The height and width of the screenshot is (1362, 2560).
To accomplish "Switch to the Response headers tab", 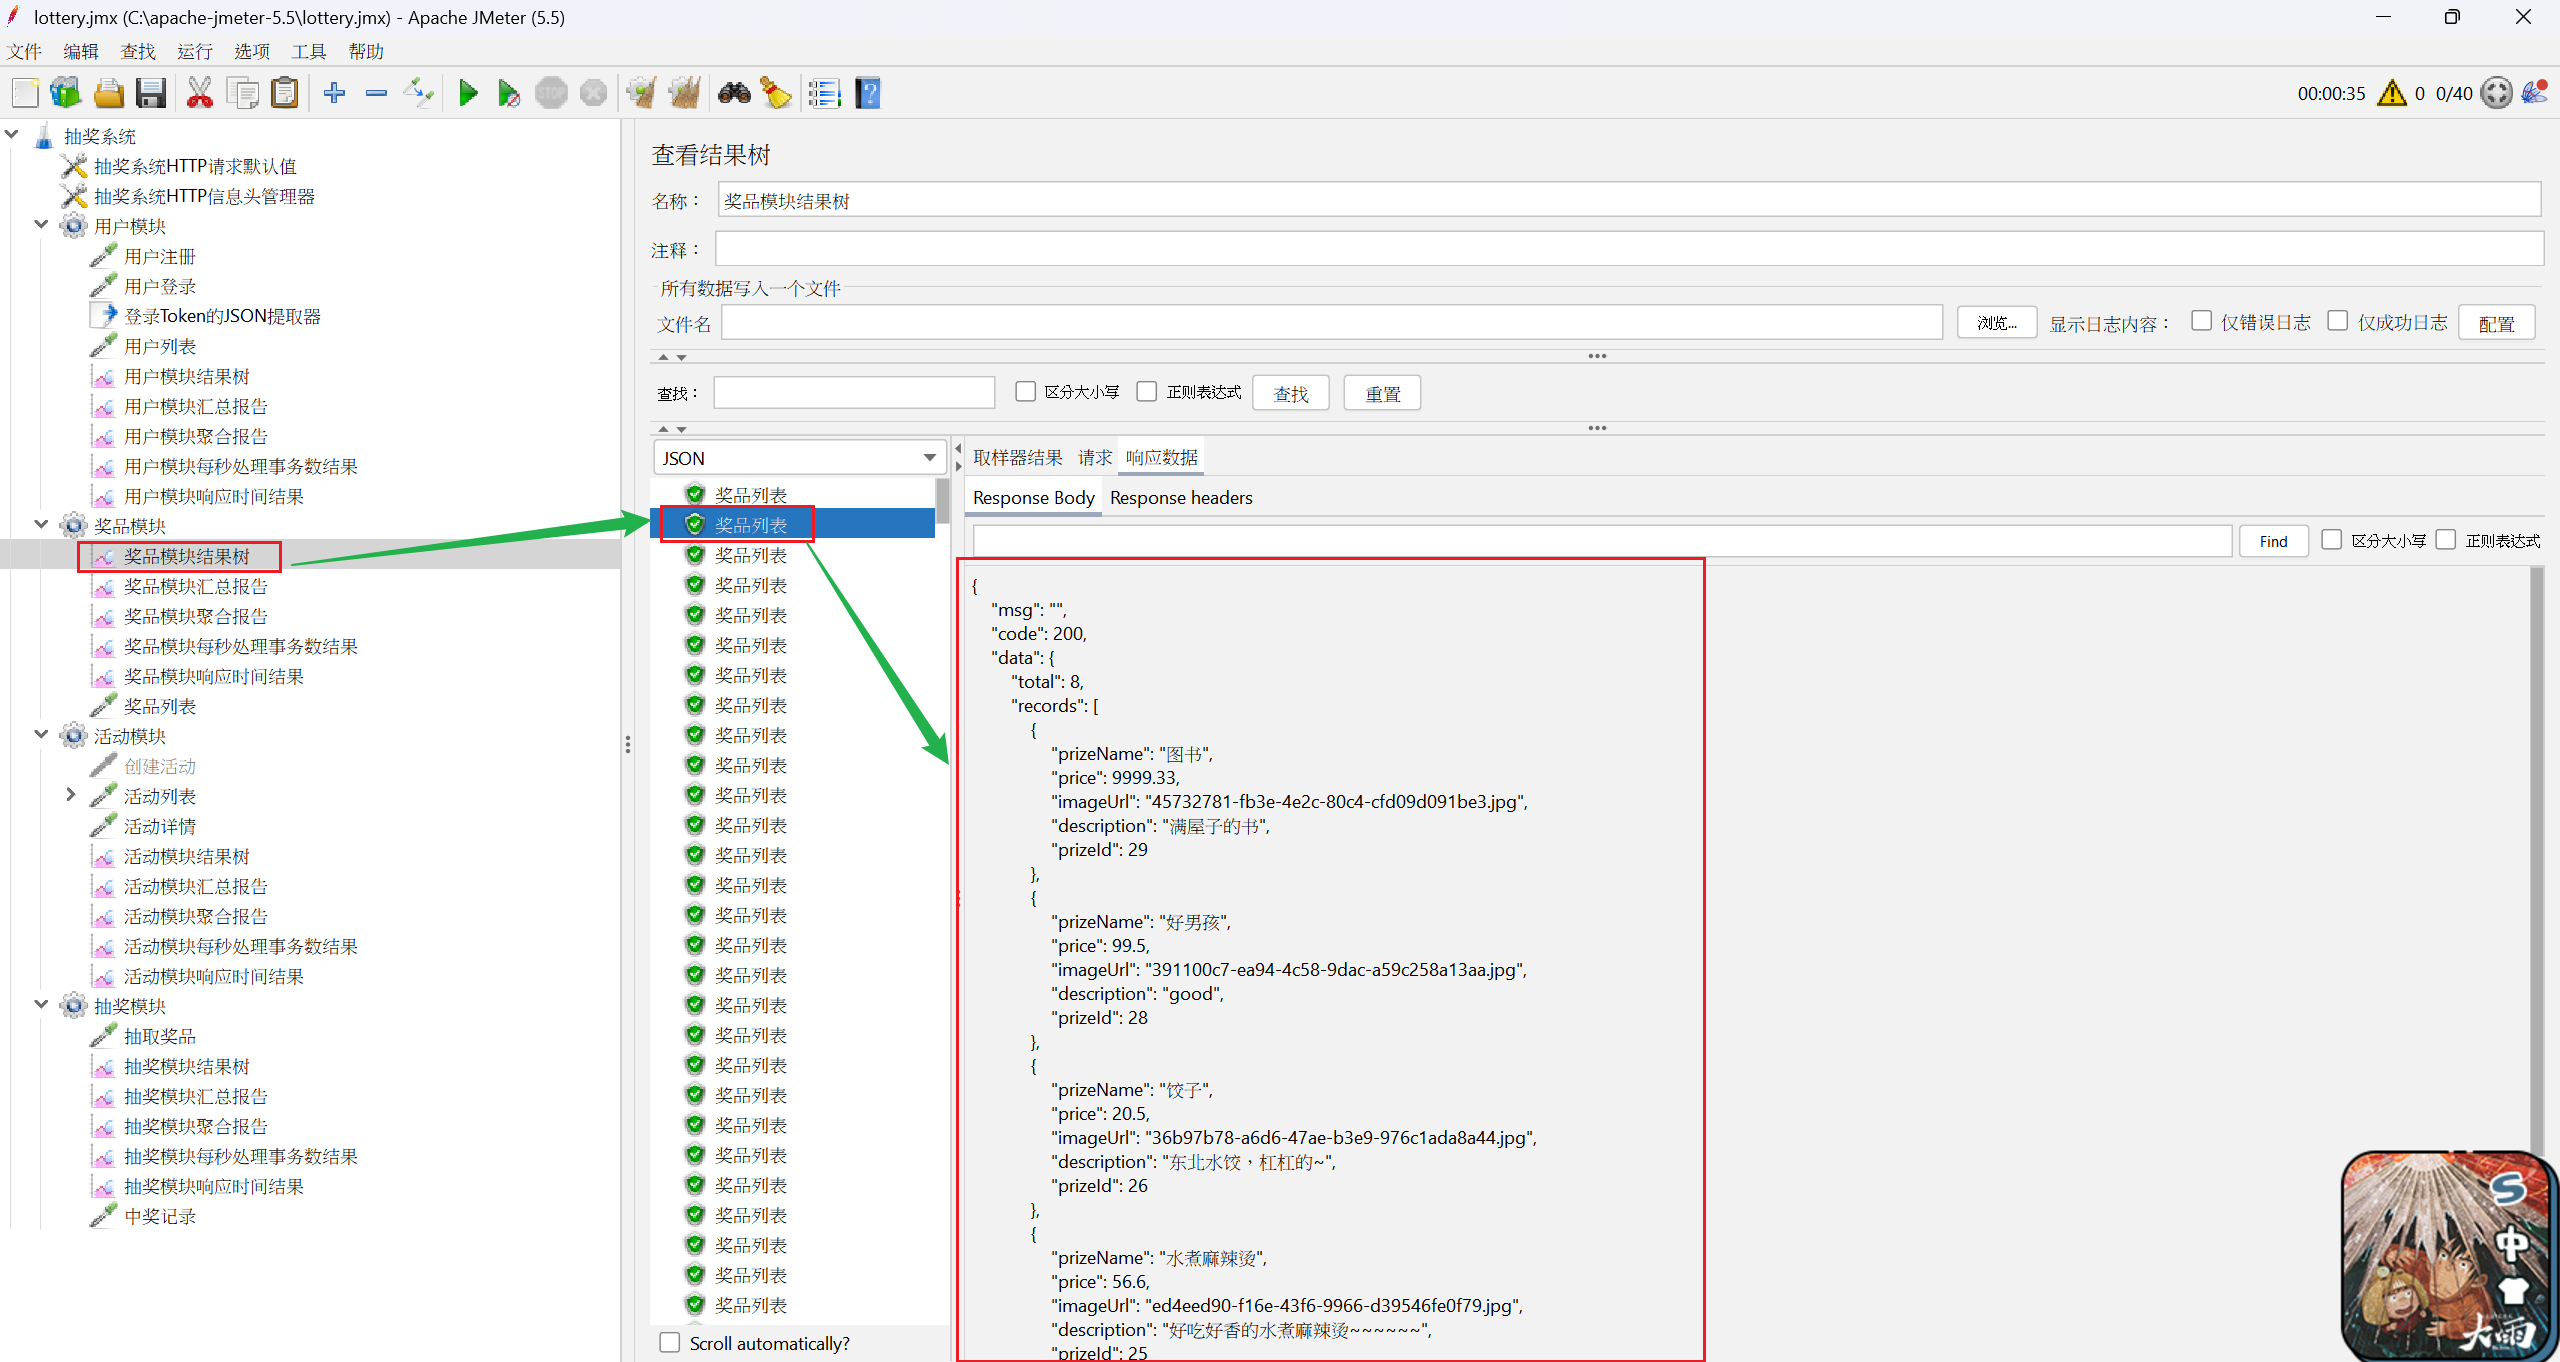I will pos(1180,498).
